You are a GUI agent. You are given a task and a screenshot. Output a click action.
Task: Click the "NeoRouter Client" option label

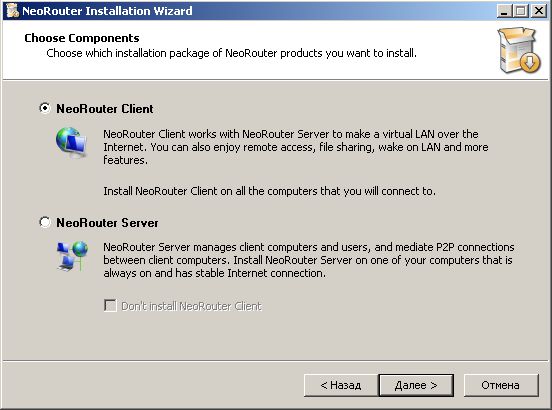[105, 109]
